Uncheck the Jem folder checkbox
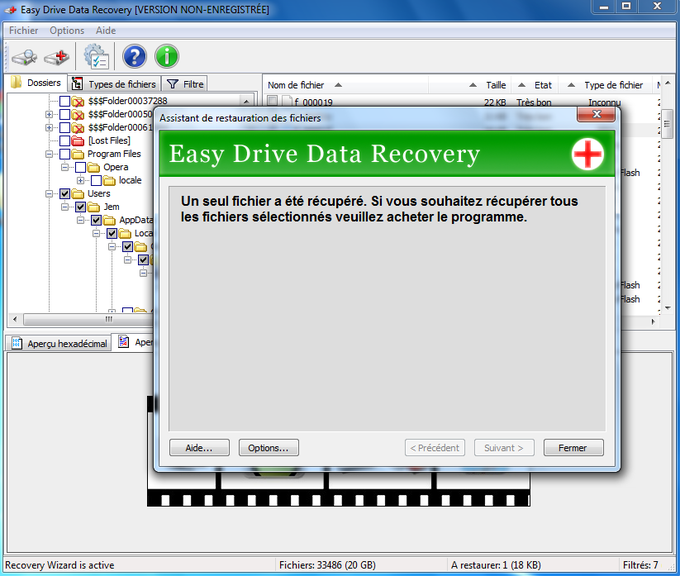Viewport: 680px width, 576px height. 80,207
